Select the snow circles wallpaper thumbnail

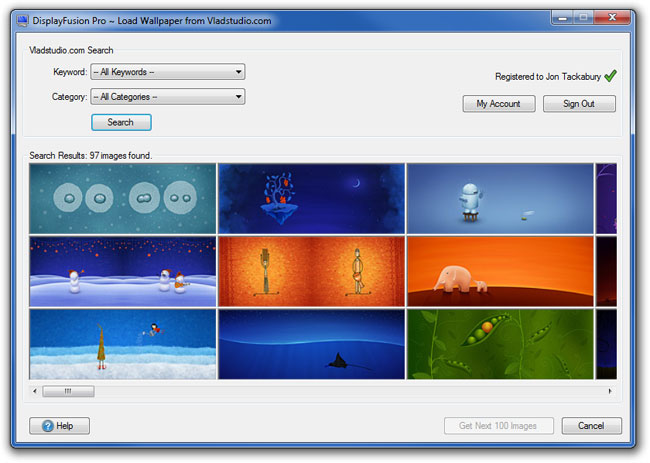[x=123, y=198]
